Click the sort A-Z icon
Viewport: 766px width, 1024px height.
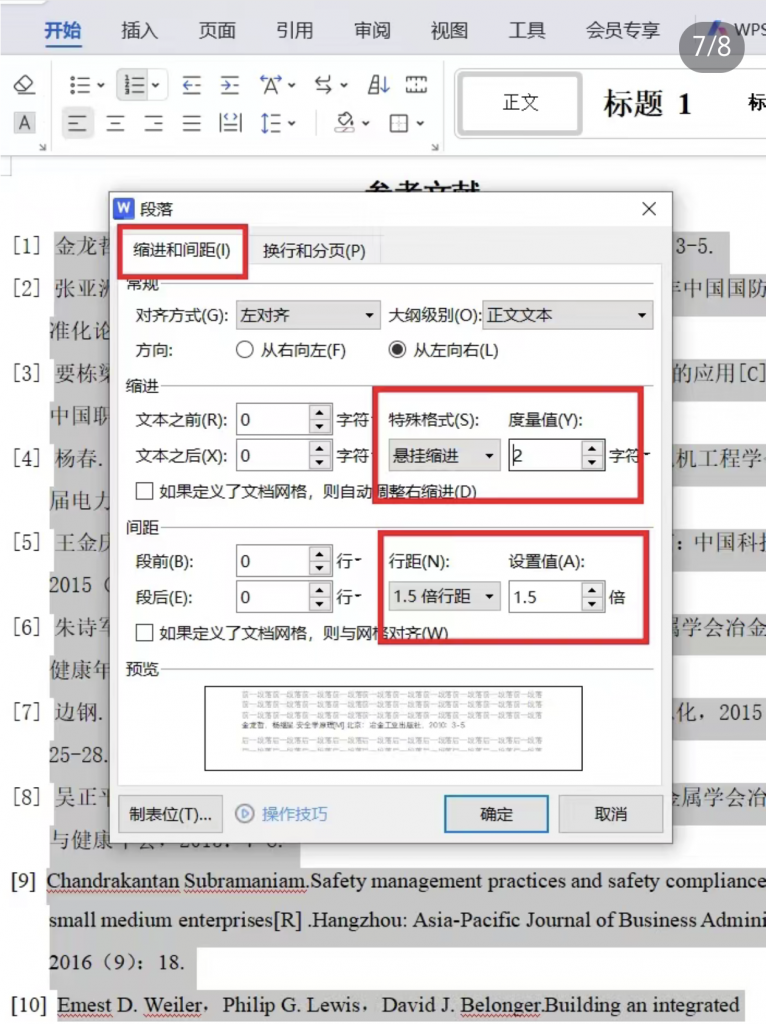tap(378, 85)
